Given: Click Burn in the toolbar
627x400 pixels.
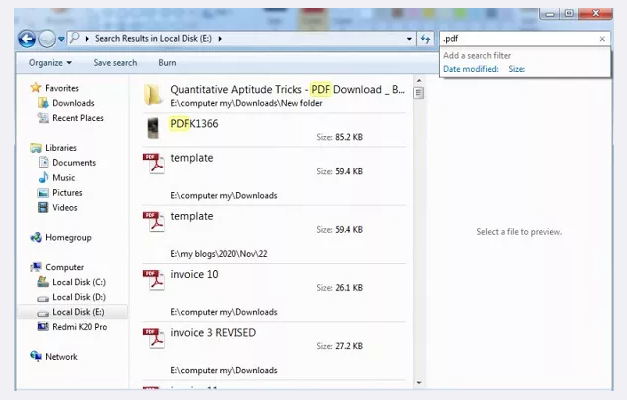Looking at the screenshot, I should (x=167, y=63).
